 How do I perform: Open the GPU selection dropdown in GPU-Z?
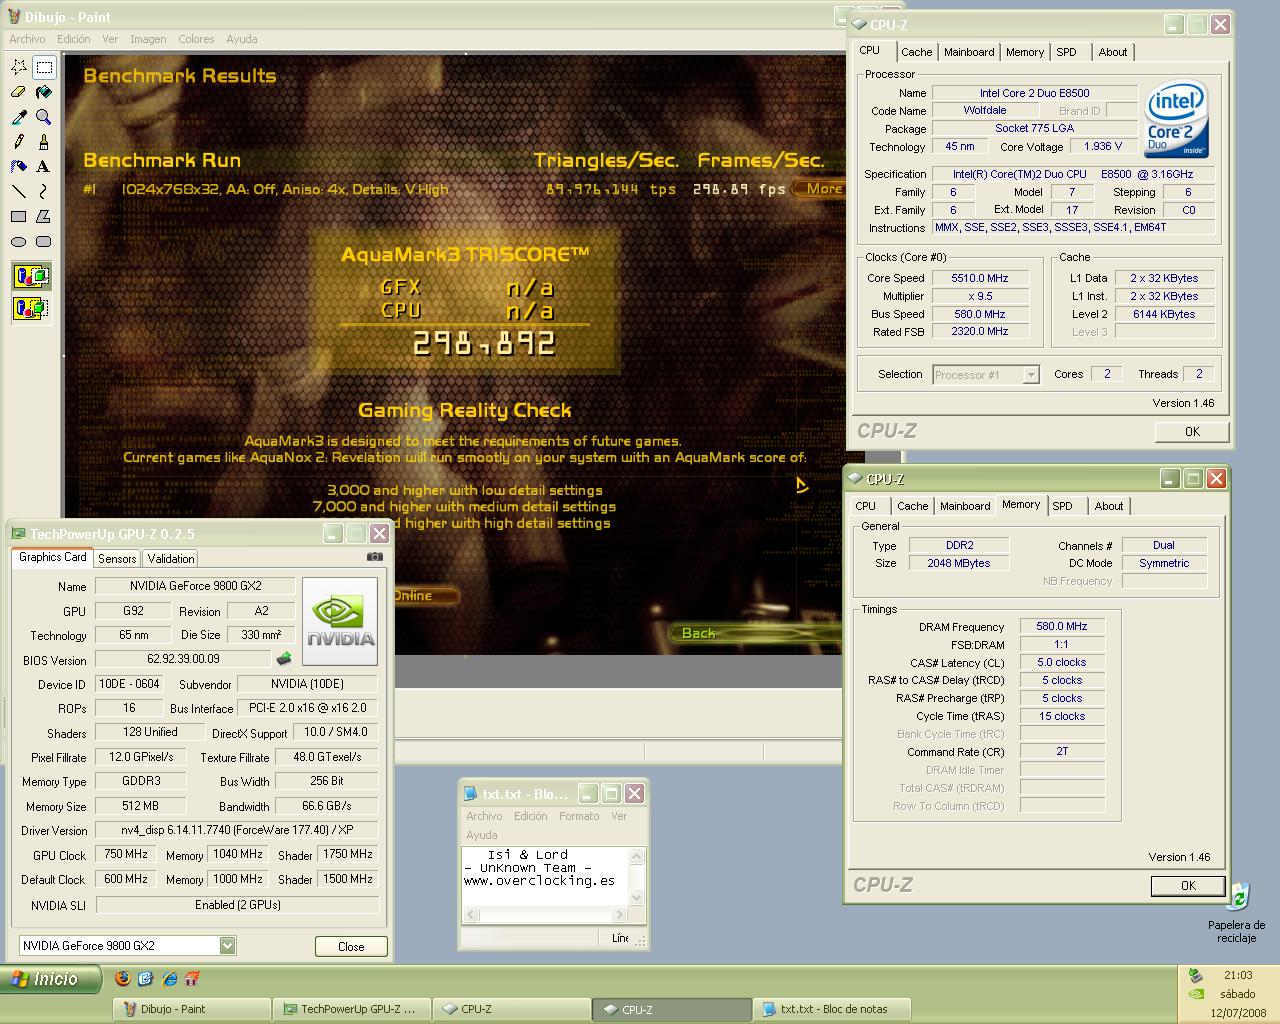coord(227,945)
